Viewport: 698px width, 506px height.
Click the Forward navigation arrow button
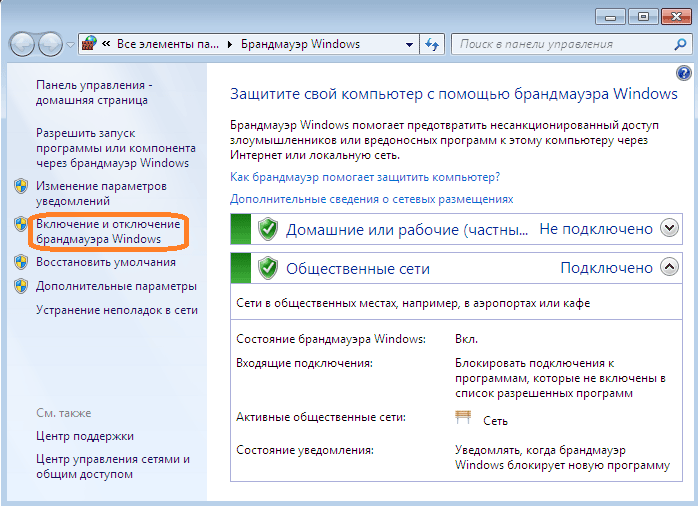point(49,45)
